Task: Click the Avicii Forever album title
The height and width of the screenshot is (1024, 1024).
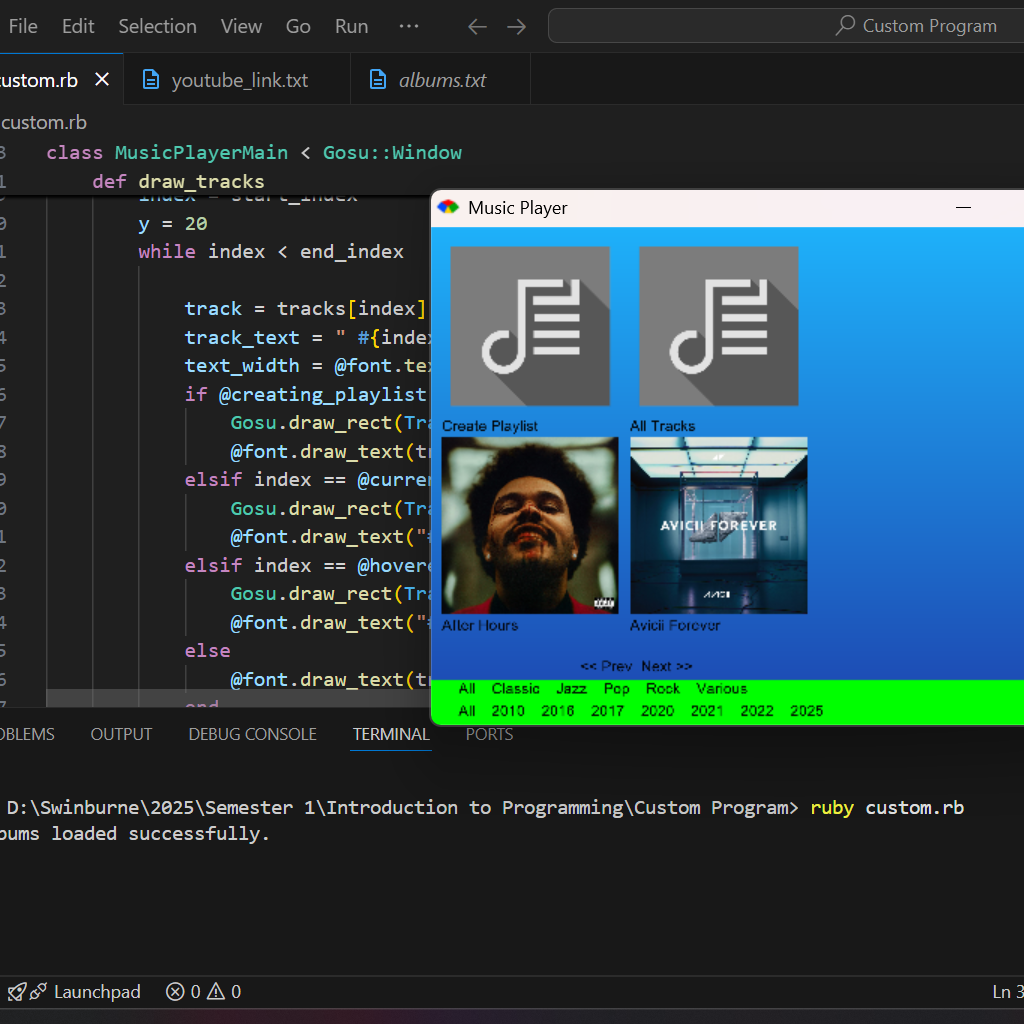Action: pos(675,626)
